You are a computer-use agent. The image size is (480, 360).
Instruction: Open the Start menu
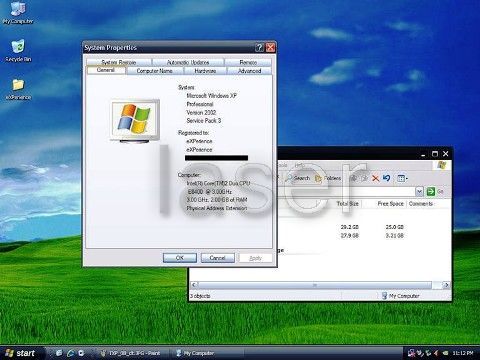(21, 353)
